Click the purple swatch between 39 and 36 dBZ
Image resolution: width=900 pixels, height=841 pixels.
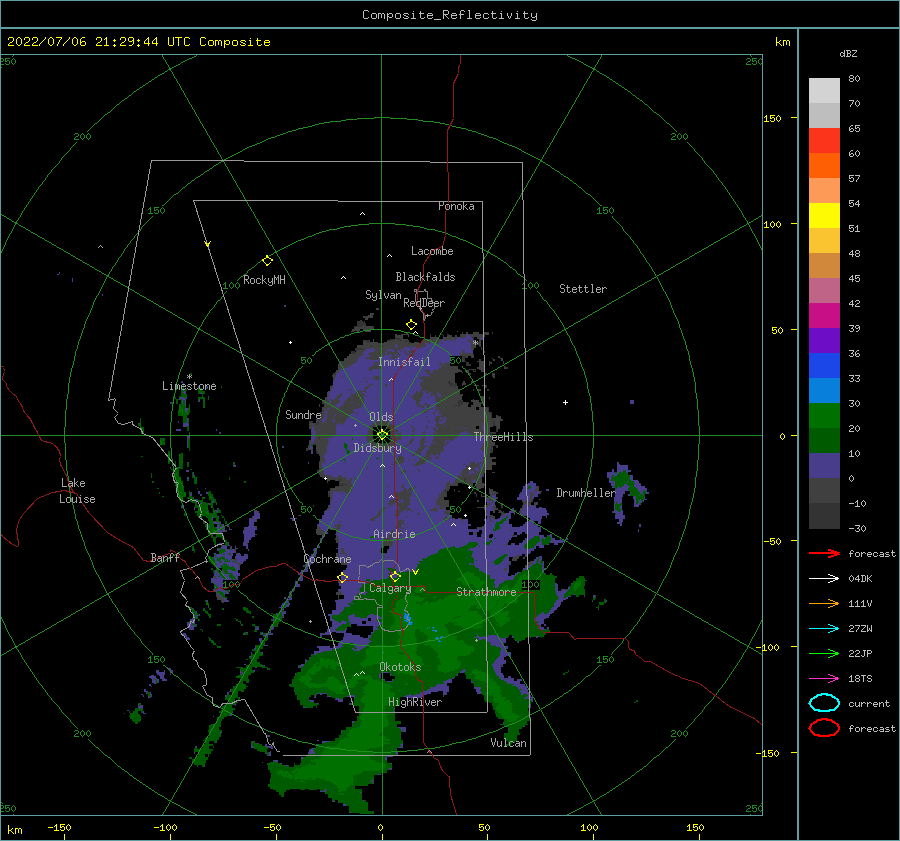tap(824, 341)
